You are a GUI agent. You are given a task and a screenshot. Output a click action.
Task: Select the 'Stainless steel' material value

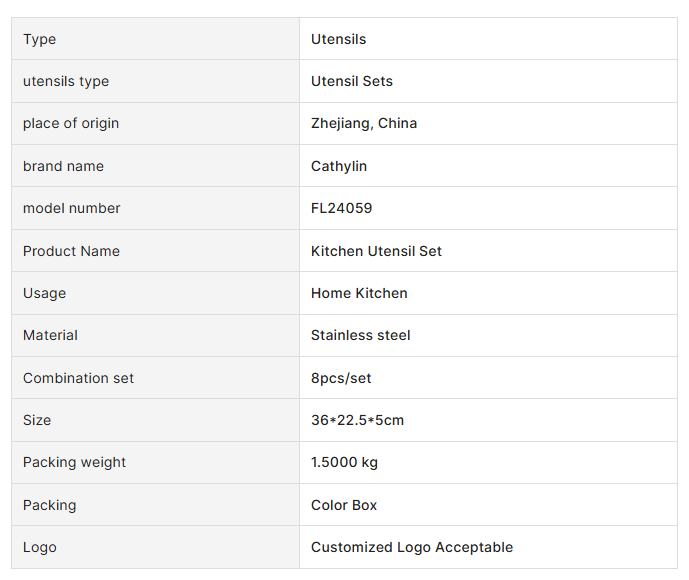(360, 335)
